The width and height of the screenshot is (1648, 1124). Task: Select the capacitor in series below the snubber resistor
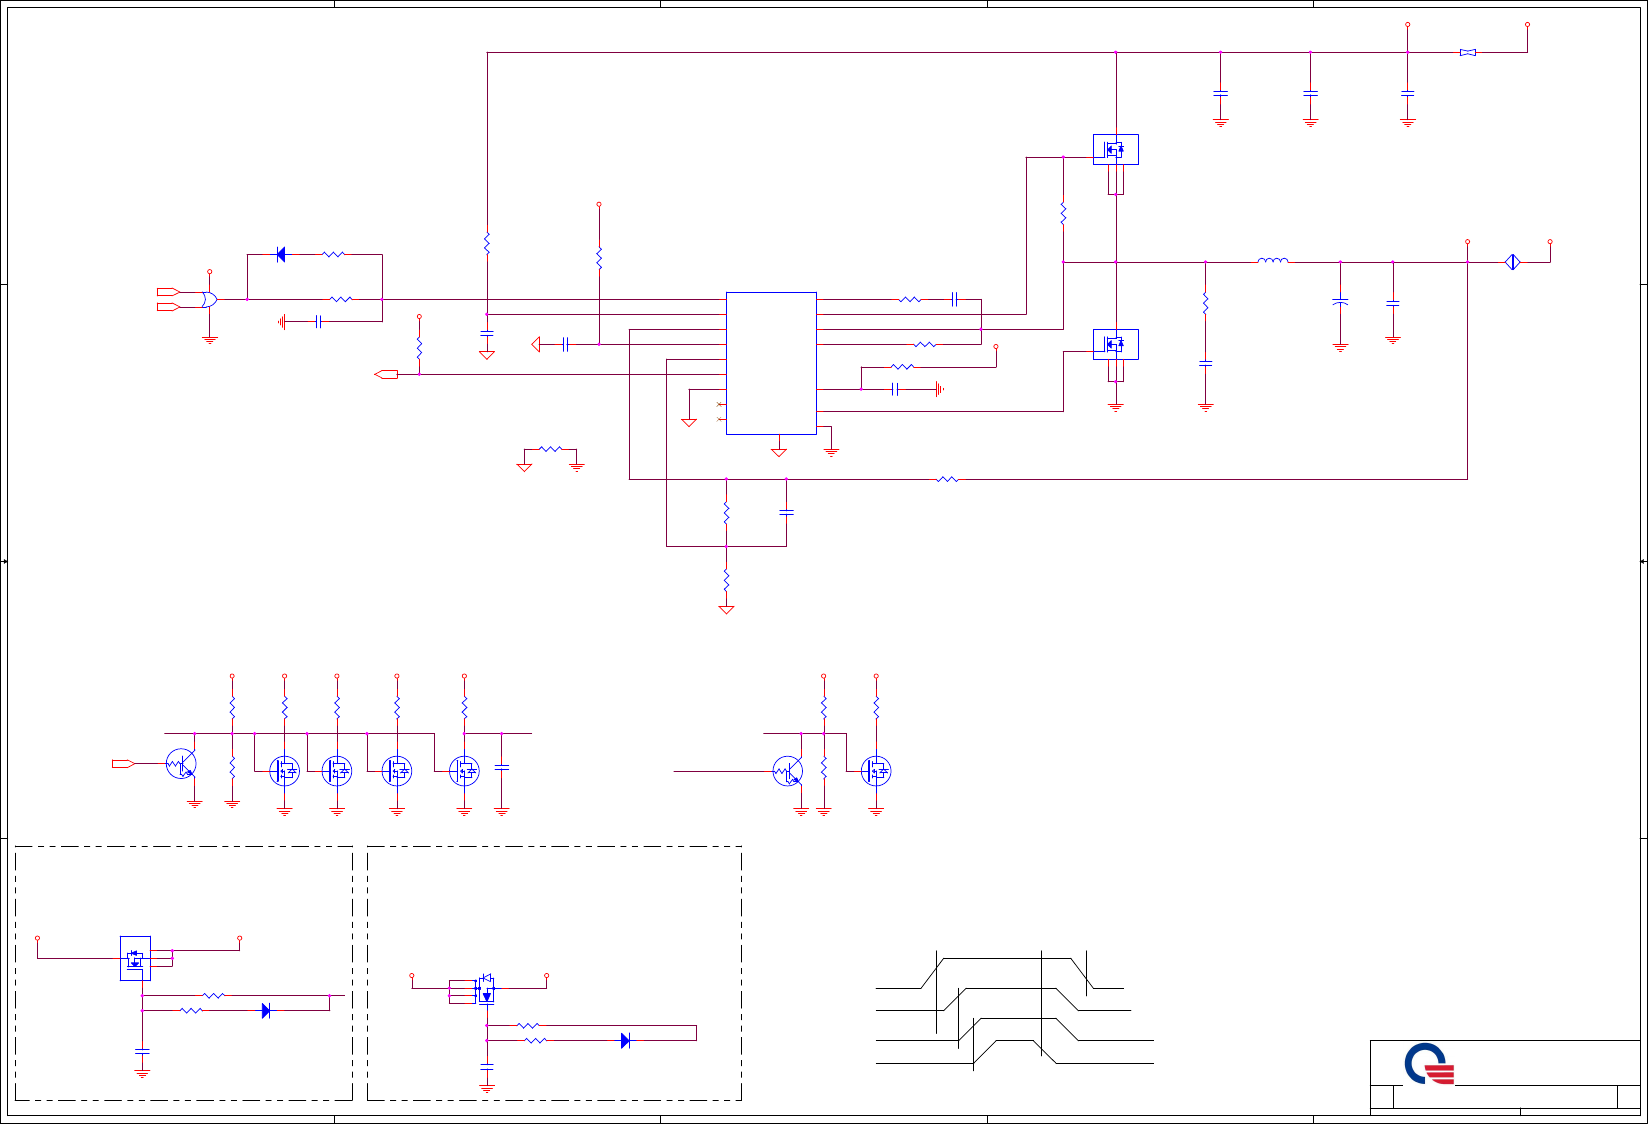click(1206, 364)
